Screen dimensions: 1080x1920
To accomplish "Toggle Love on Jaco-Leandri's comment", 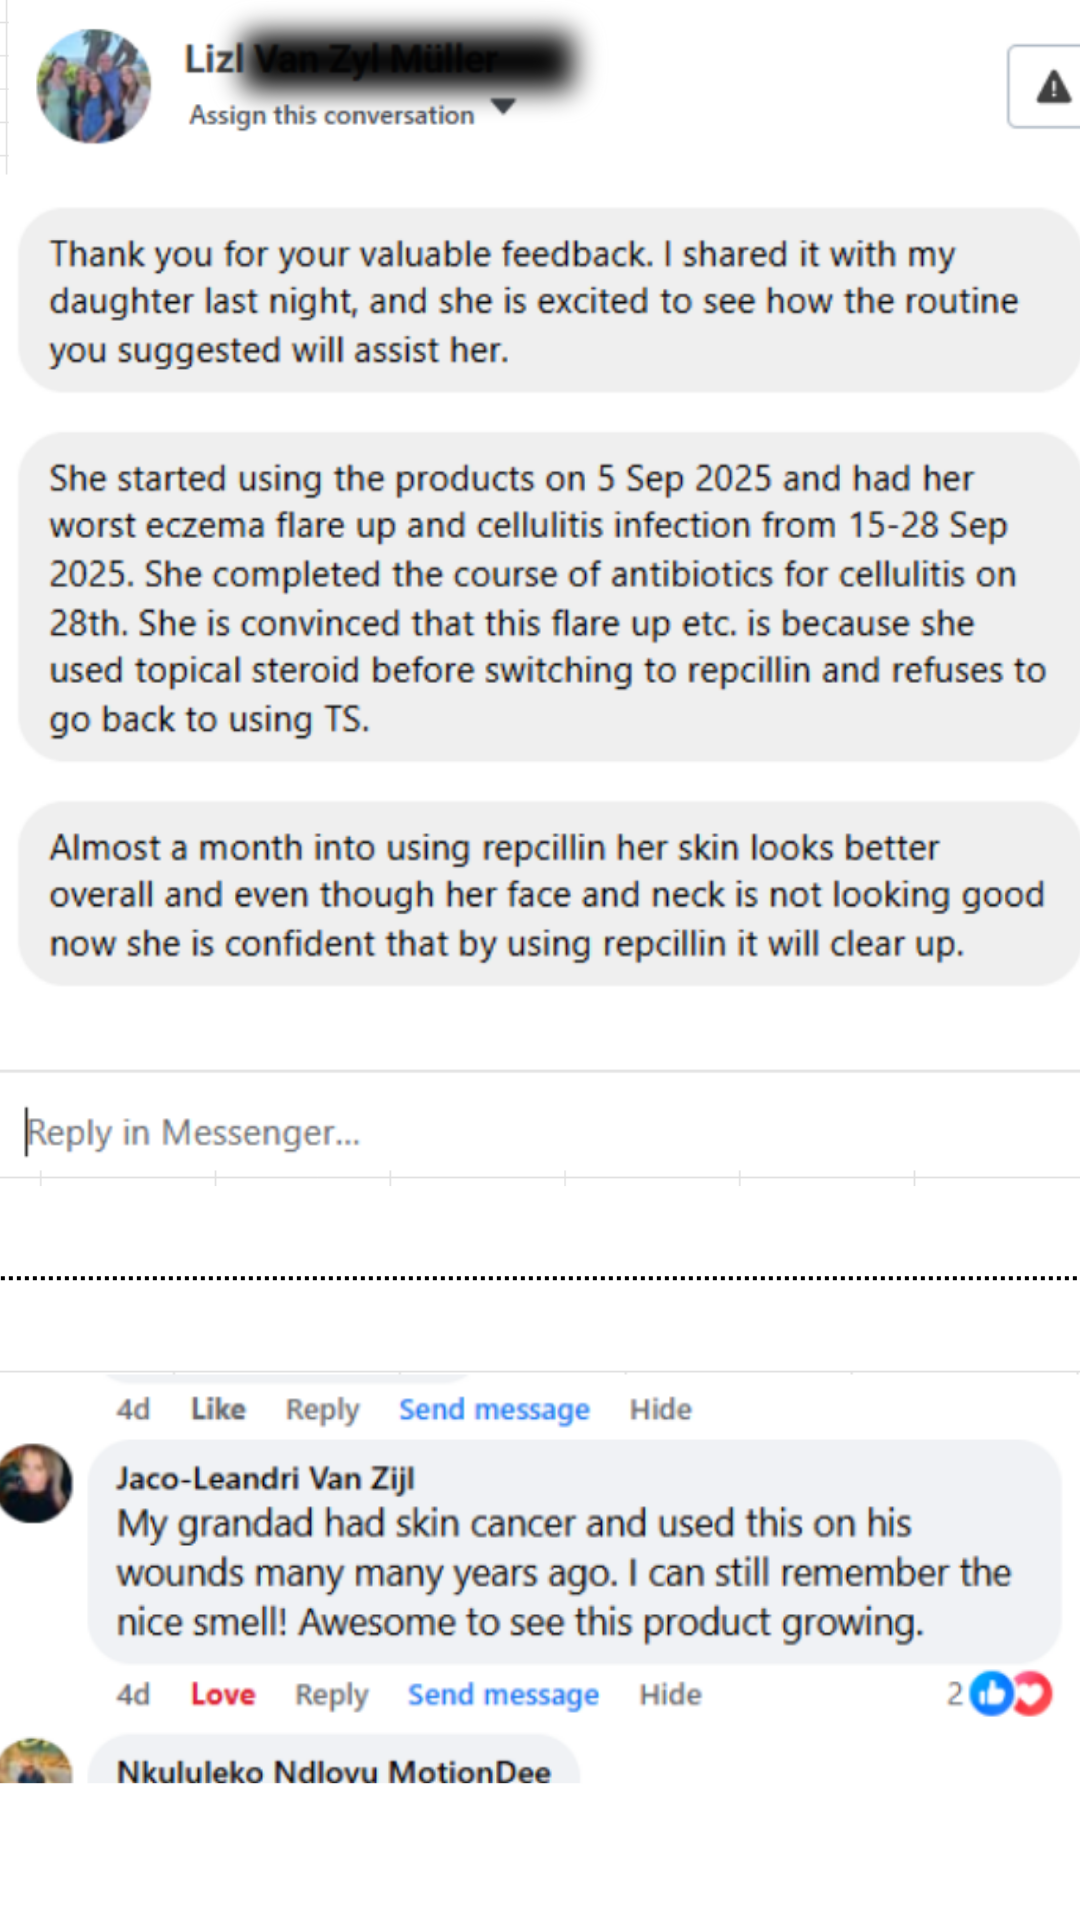I will point(223,1694).
